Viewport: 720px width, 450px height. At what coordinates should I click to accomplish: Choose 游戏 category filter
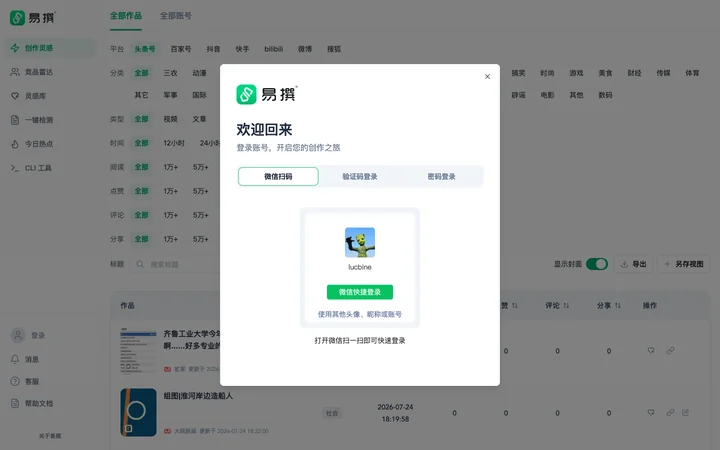pos(576,73)
